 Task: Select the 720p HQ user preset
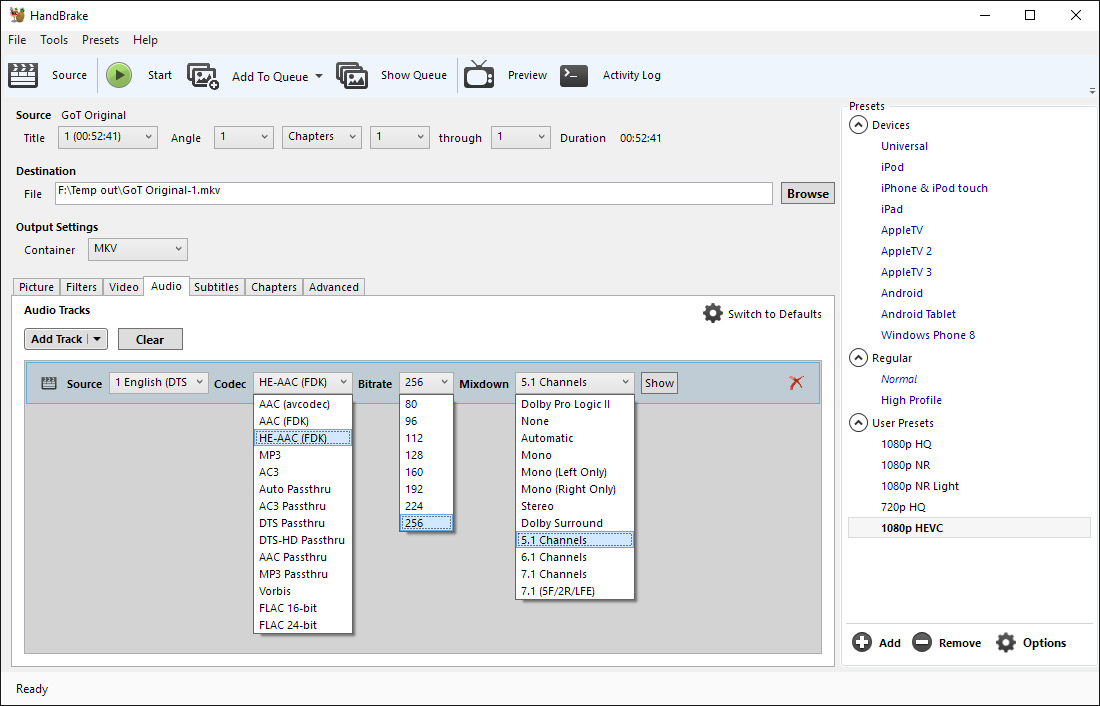pyautogui.click(x=903, y=507)
